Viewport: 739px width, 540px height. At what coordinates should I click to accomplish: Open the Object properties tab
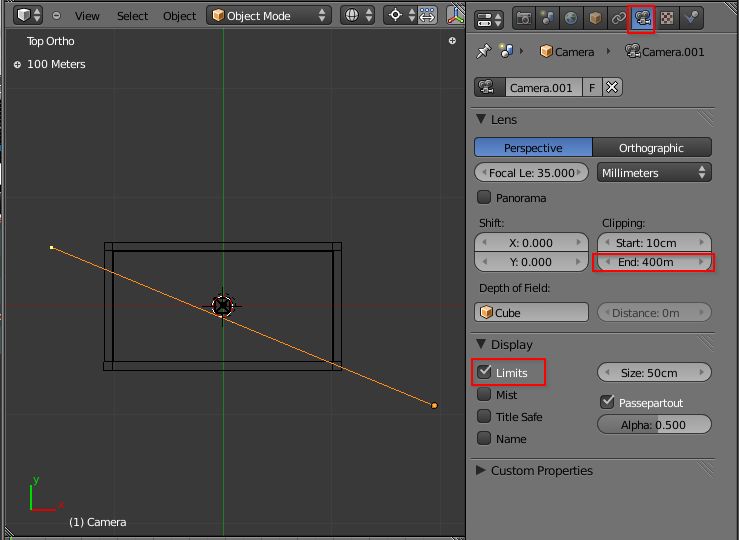coord(595,18)
